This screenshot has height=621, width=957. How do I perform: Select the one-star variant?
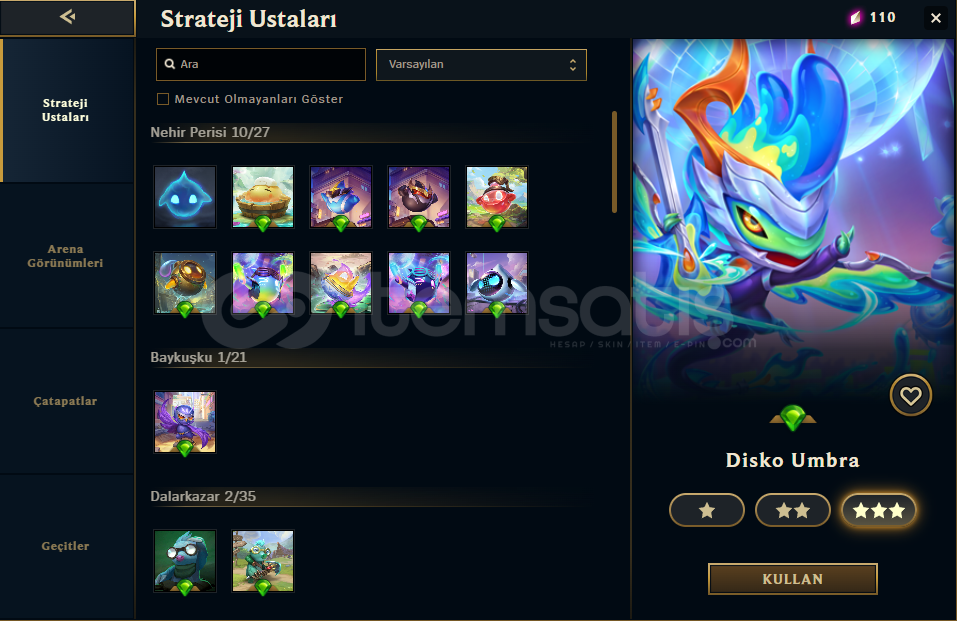[707, 510]
